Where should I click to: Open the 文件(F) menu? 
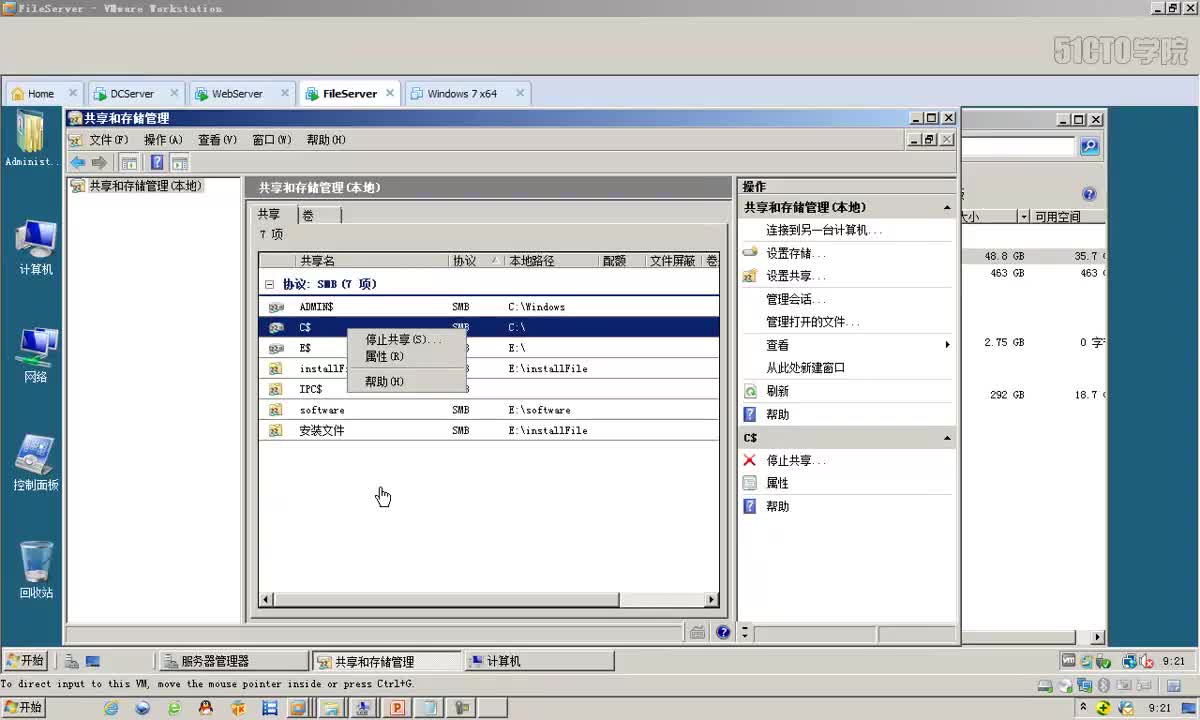108,140
